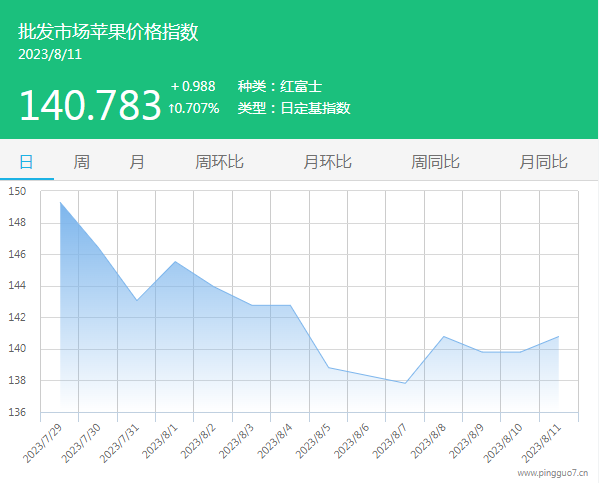Select the 周同比 tab
The width and height of the screenshot is (599, 483).
[435, 162]
